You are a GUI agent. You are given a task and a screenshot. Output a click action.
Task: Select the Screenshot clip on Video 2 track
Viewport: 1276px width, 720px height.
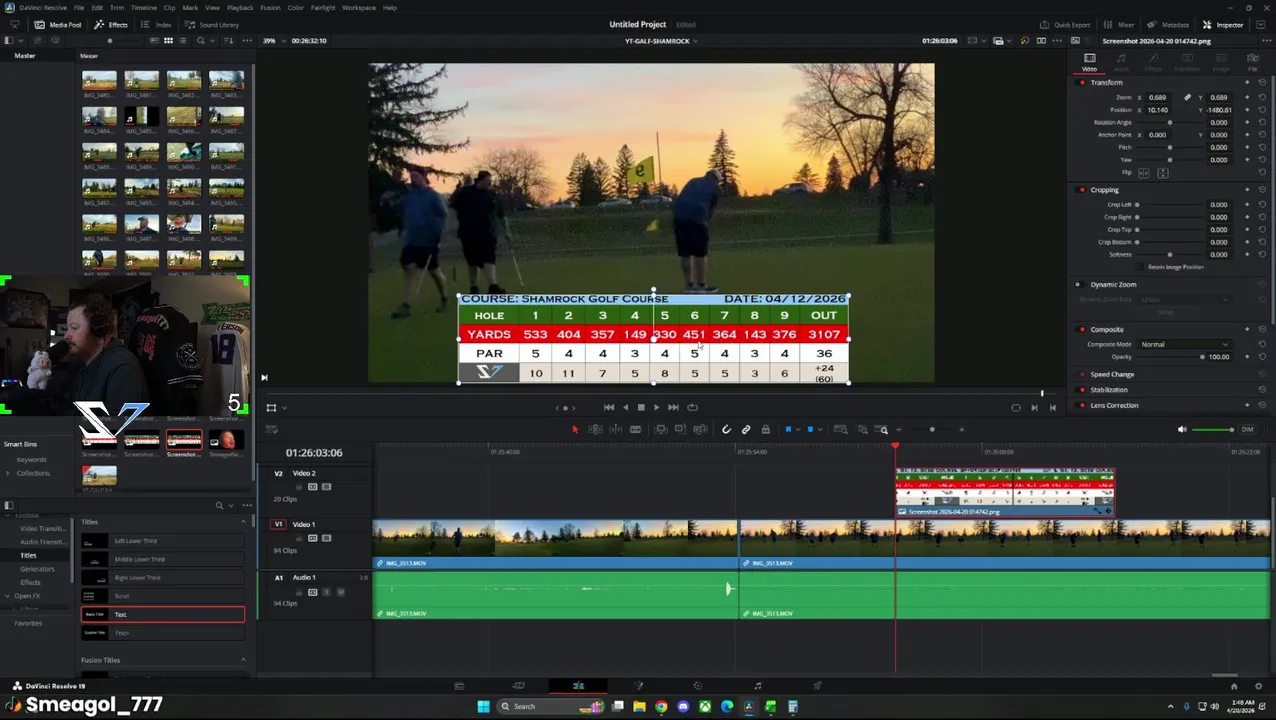coord(1005,492)
